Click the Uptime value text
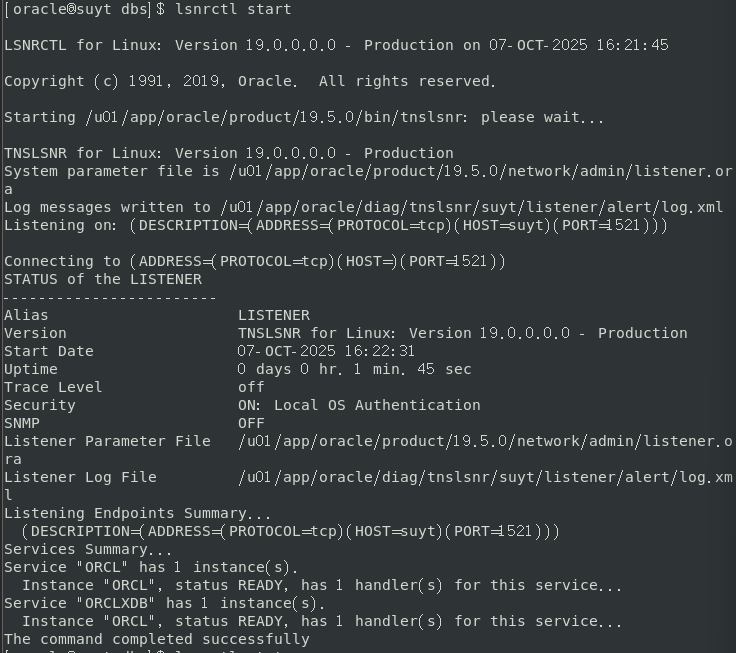The height and width of the screenshot is (653, 736). click(354, 369)
